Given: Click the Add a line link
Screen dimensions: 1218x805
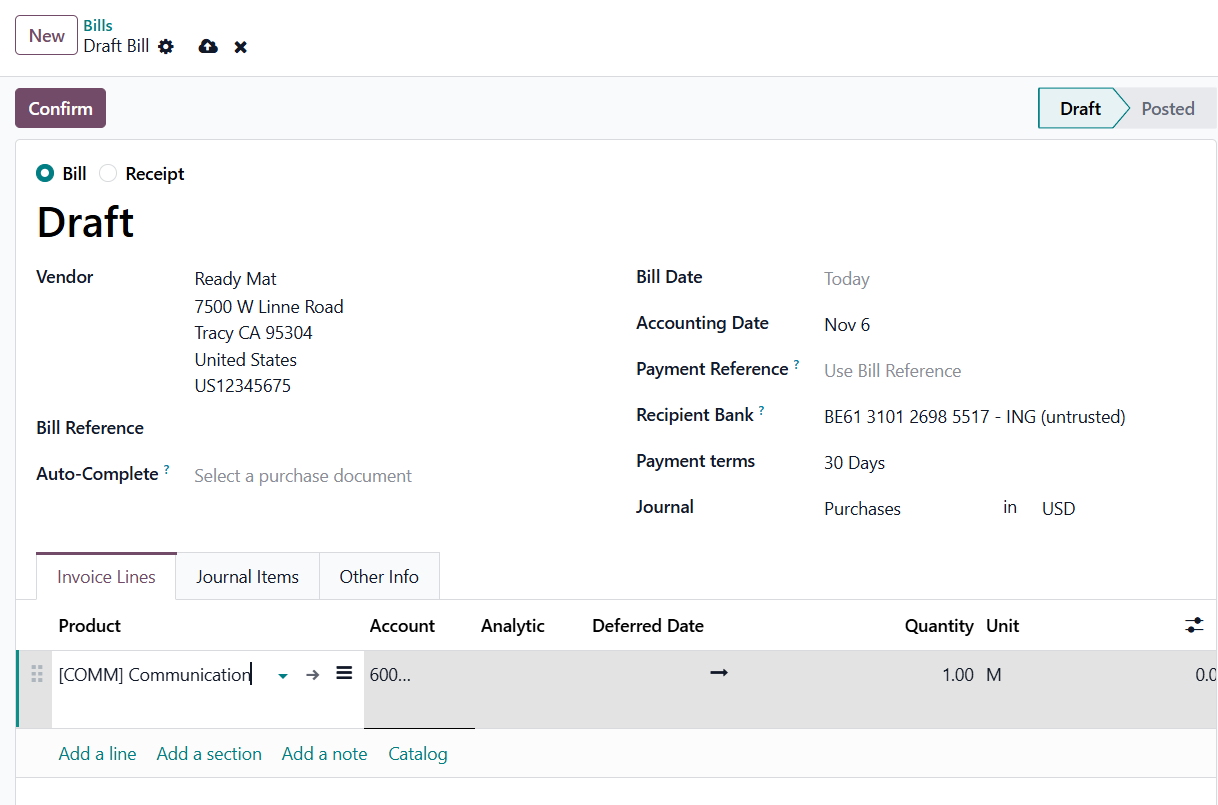Looking at the screenshot, I should click(97, 754).
